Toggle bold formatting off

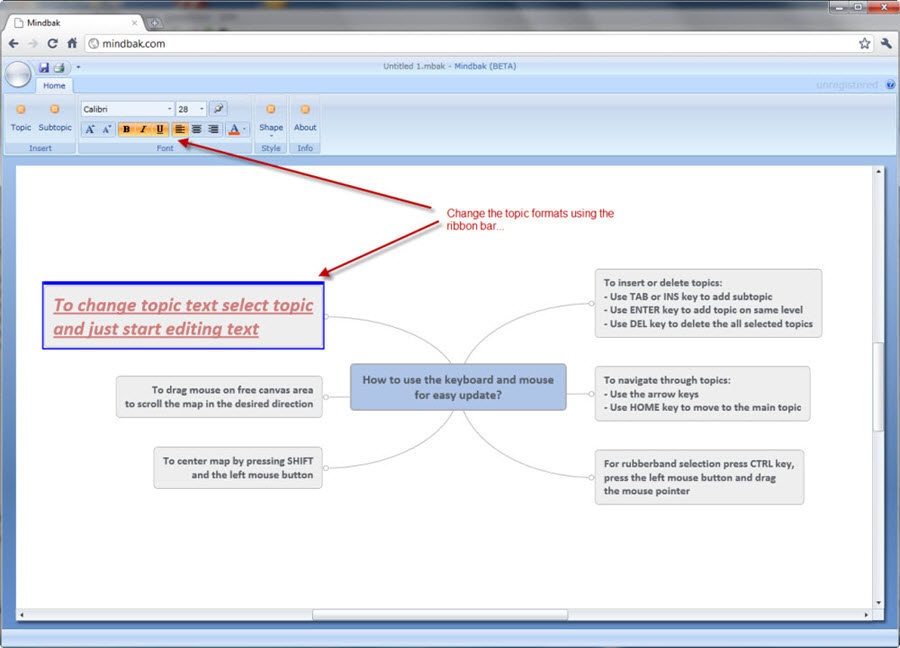pos(126,129)
